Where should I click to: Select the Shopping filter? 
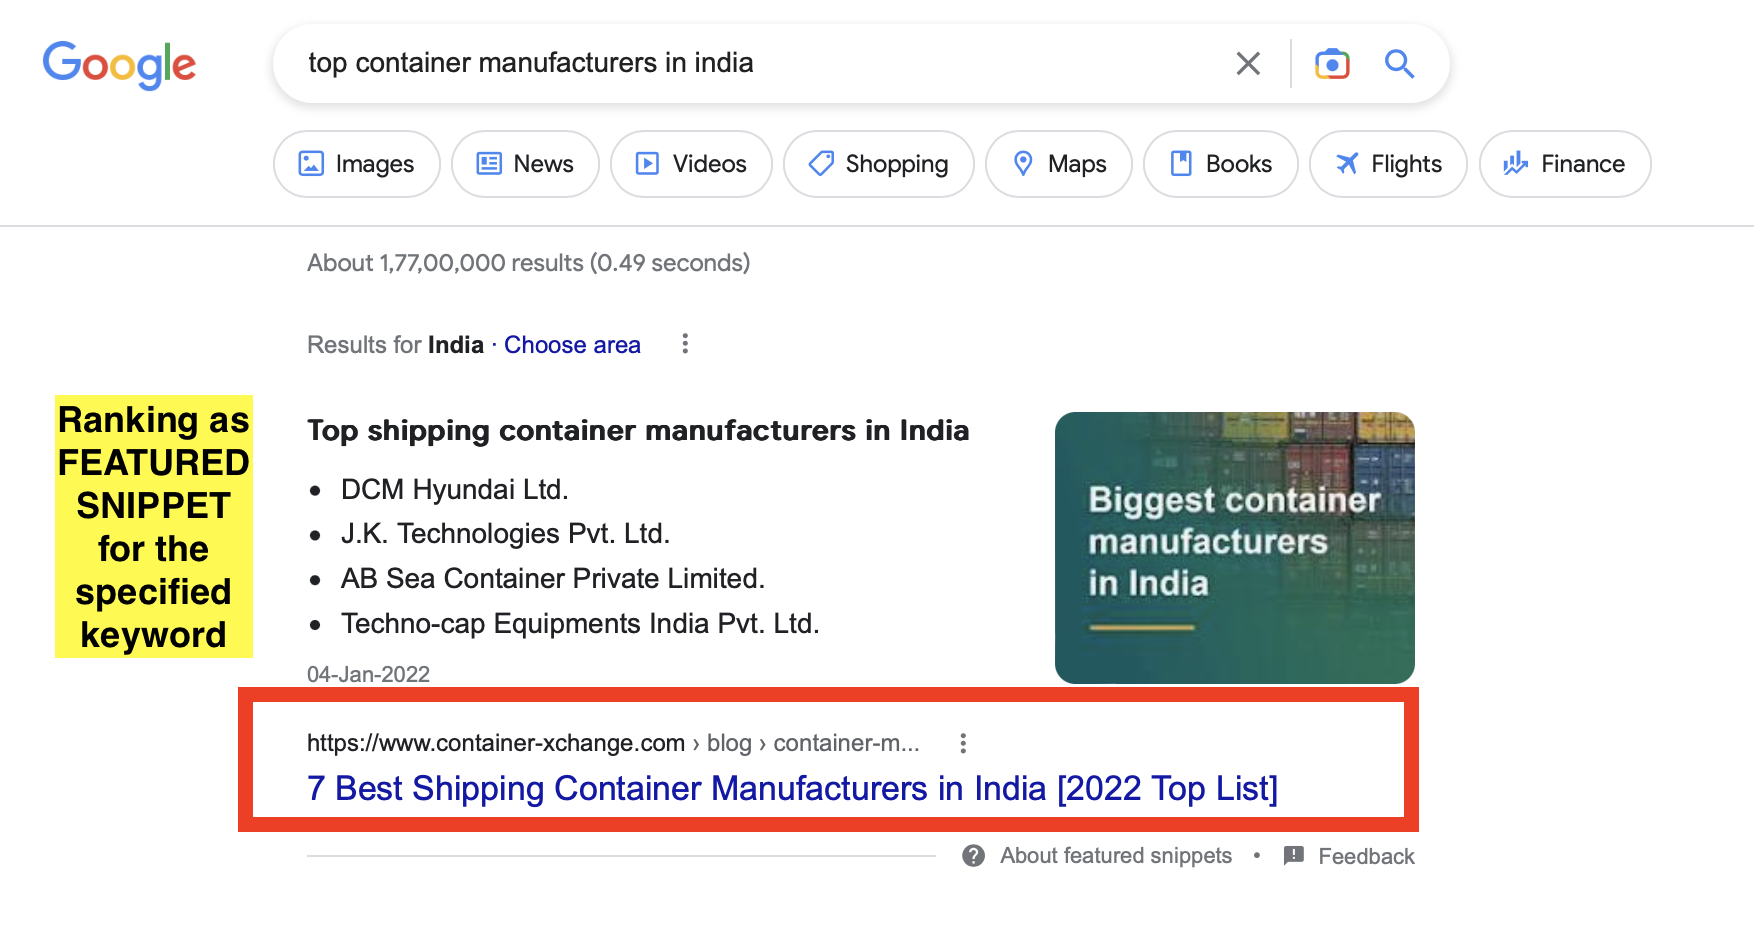tap(878, 164)
